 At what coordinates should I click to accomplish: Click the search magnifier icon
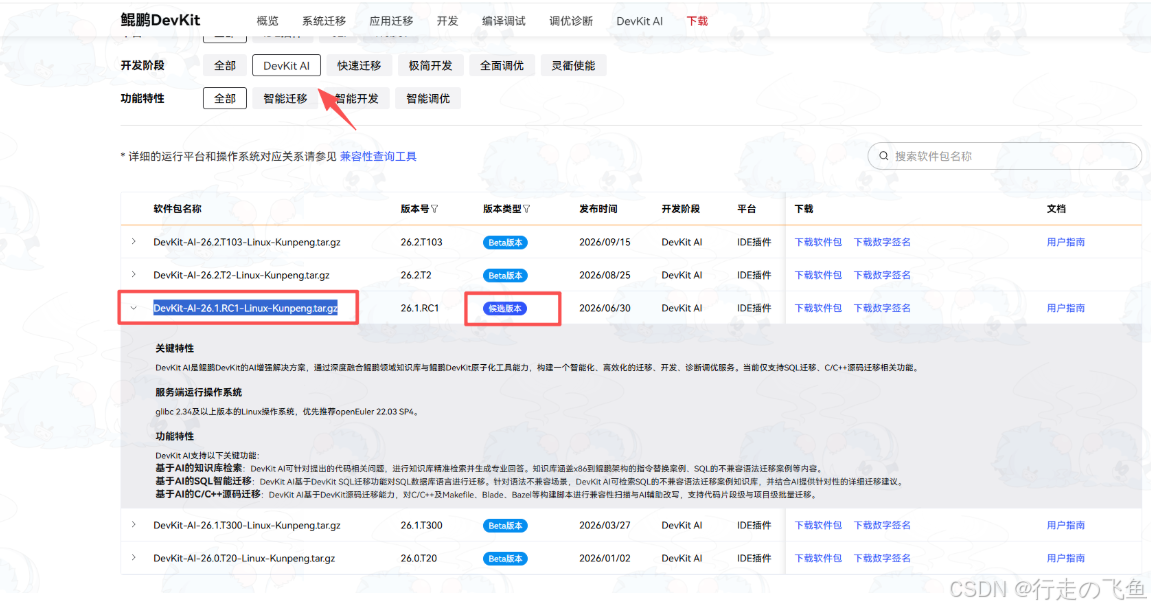[x=884, y=156]
